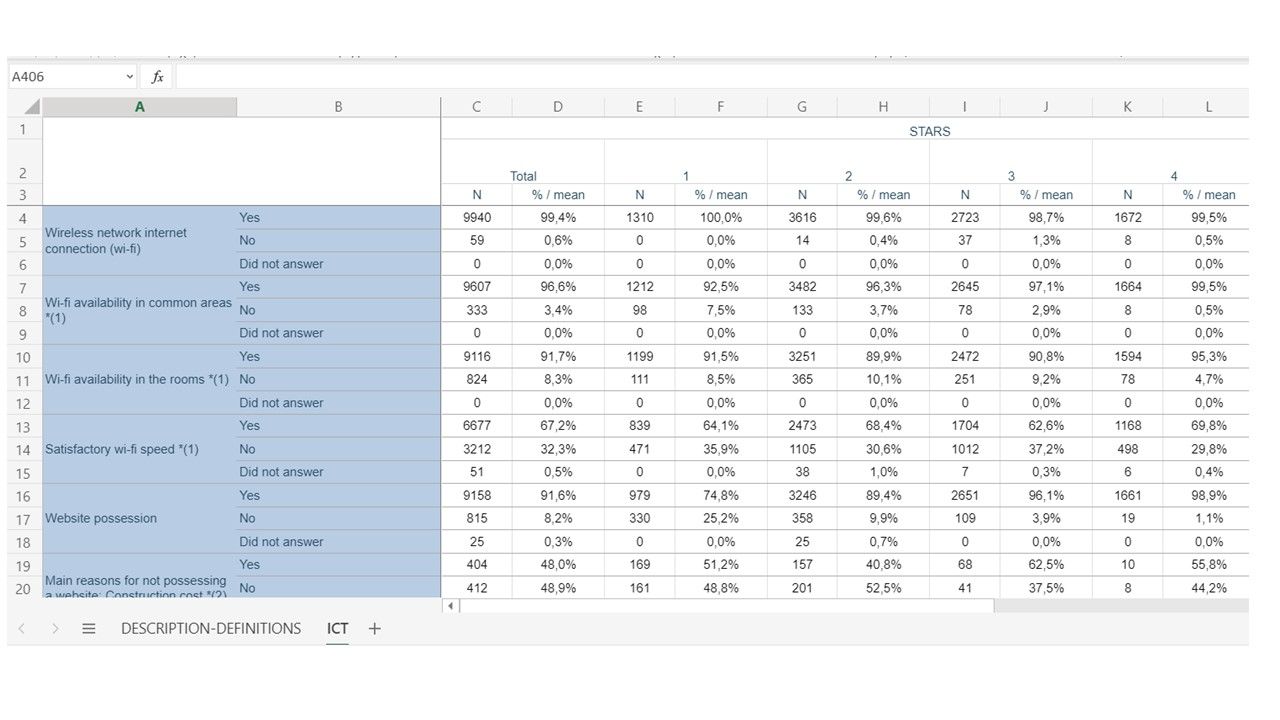Select 'Satisfactory wi-fi speed' cell
The height and width of the screenshot is (720, 1280).
(140, 449)
